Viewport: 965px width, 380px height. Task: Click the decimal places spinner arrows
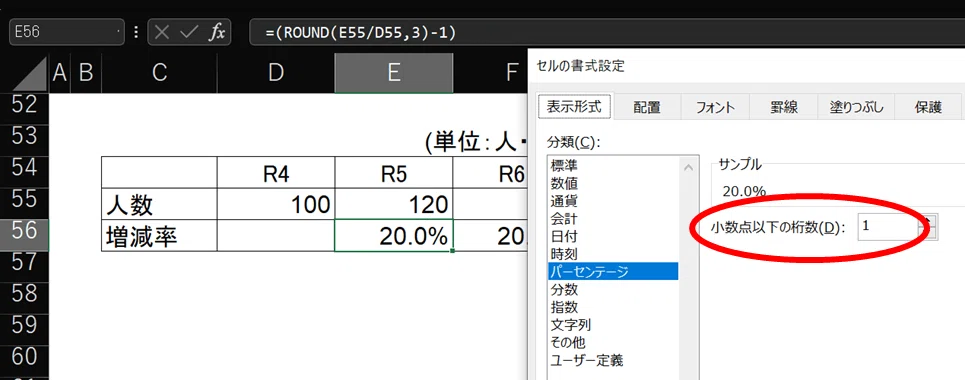click(x=929, y=227)
